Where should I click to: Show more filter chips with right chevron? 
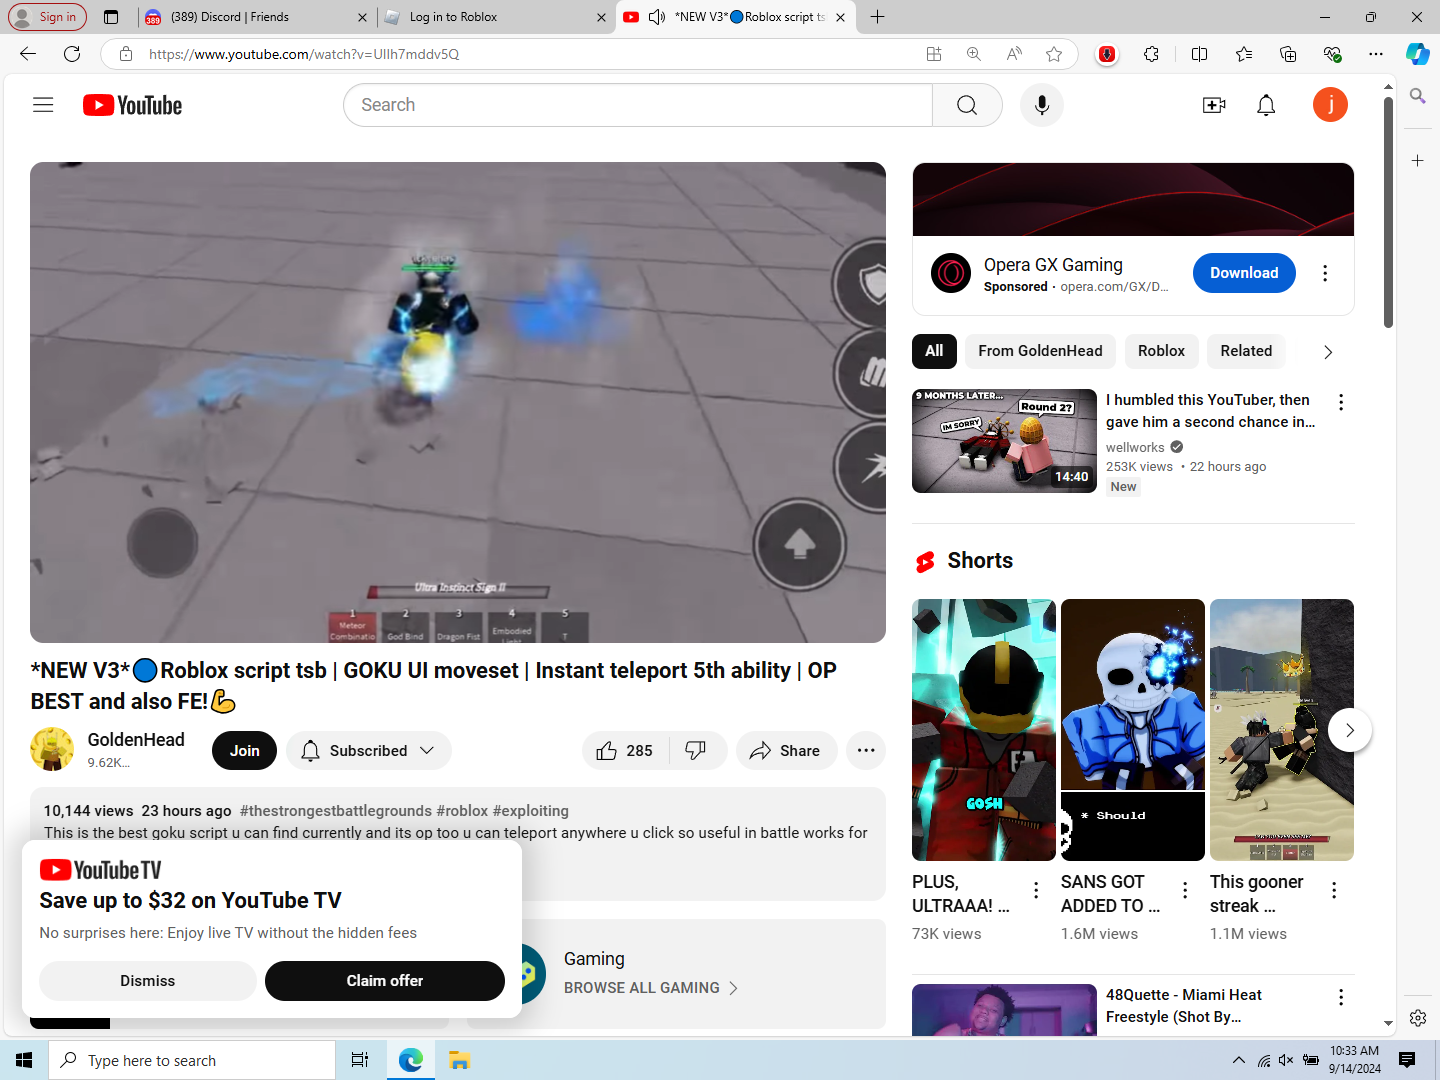(1328, 352)
